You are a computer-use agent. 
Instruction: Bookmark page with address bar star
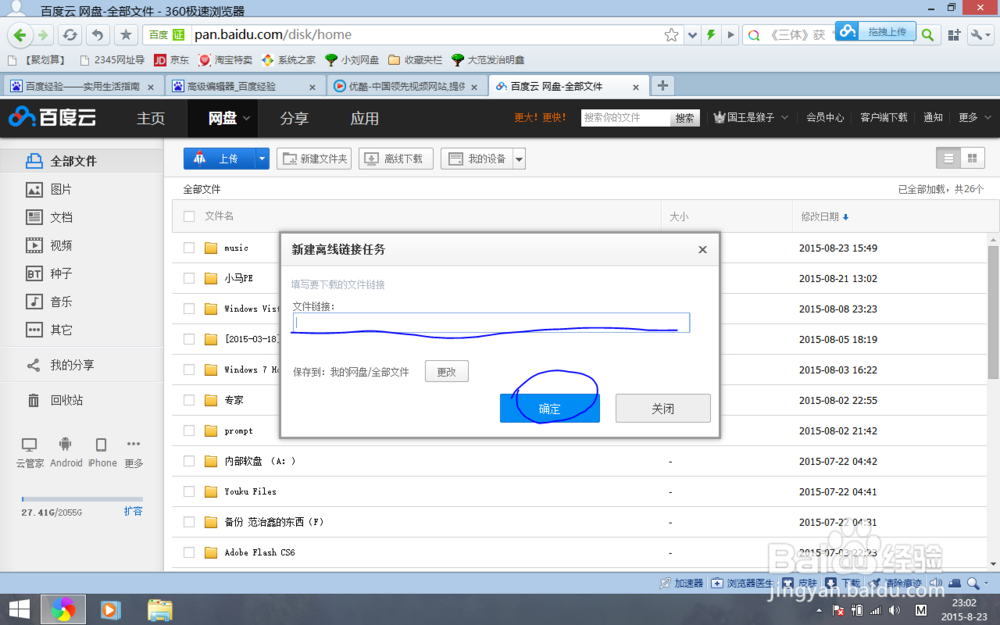pyautogui.click(x=671, y=34)
